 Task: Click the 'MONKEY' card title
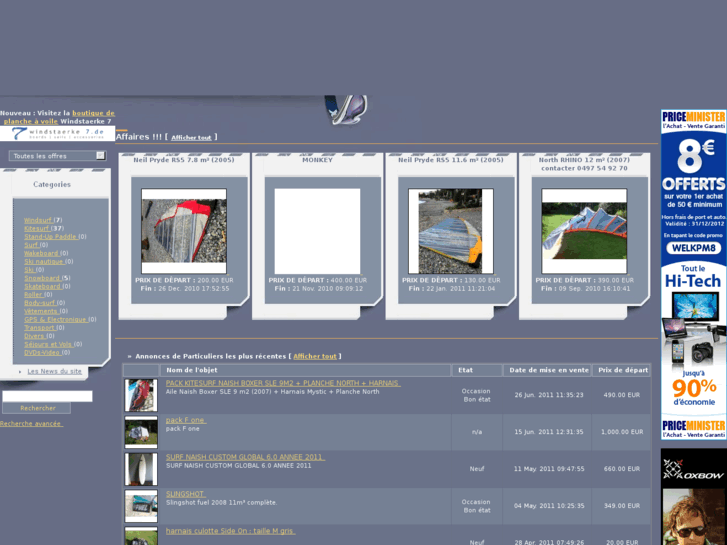318,160
